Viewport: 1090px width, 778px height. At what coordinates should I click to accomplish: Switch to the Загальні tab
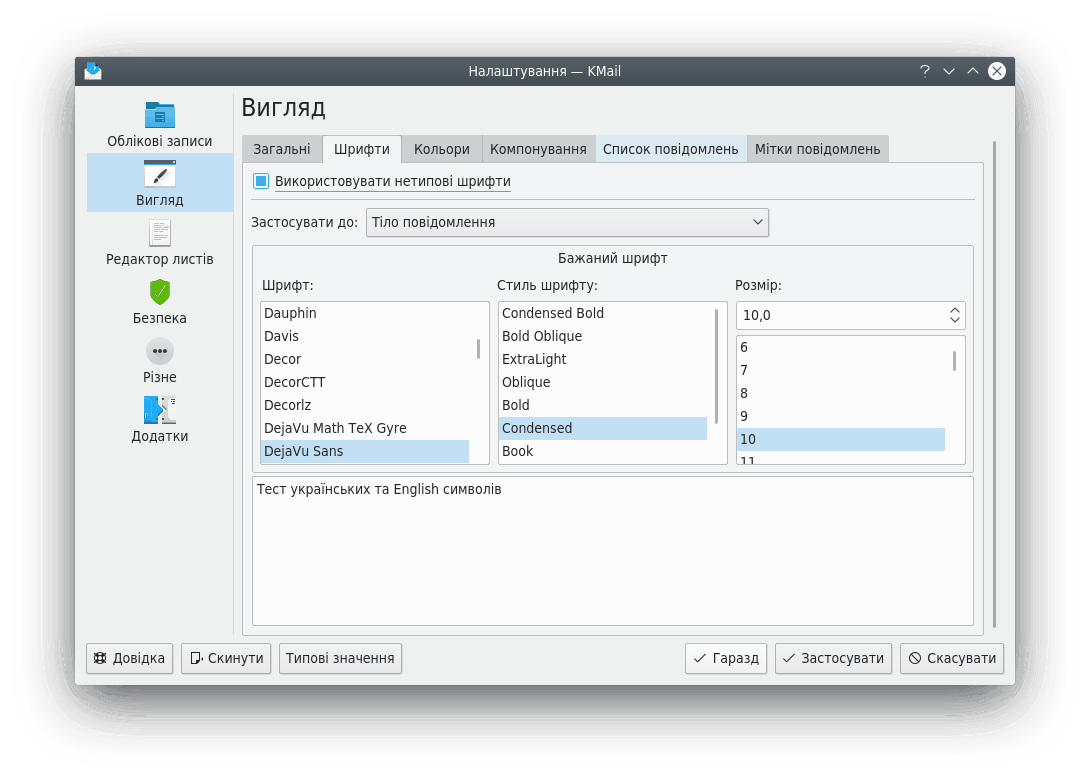[281, 149]
